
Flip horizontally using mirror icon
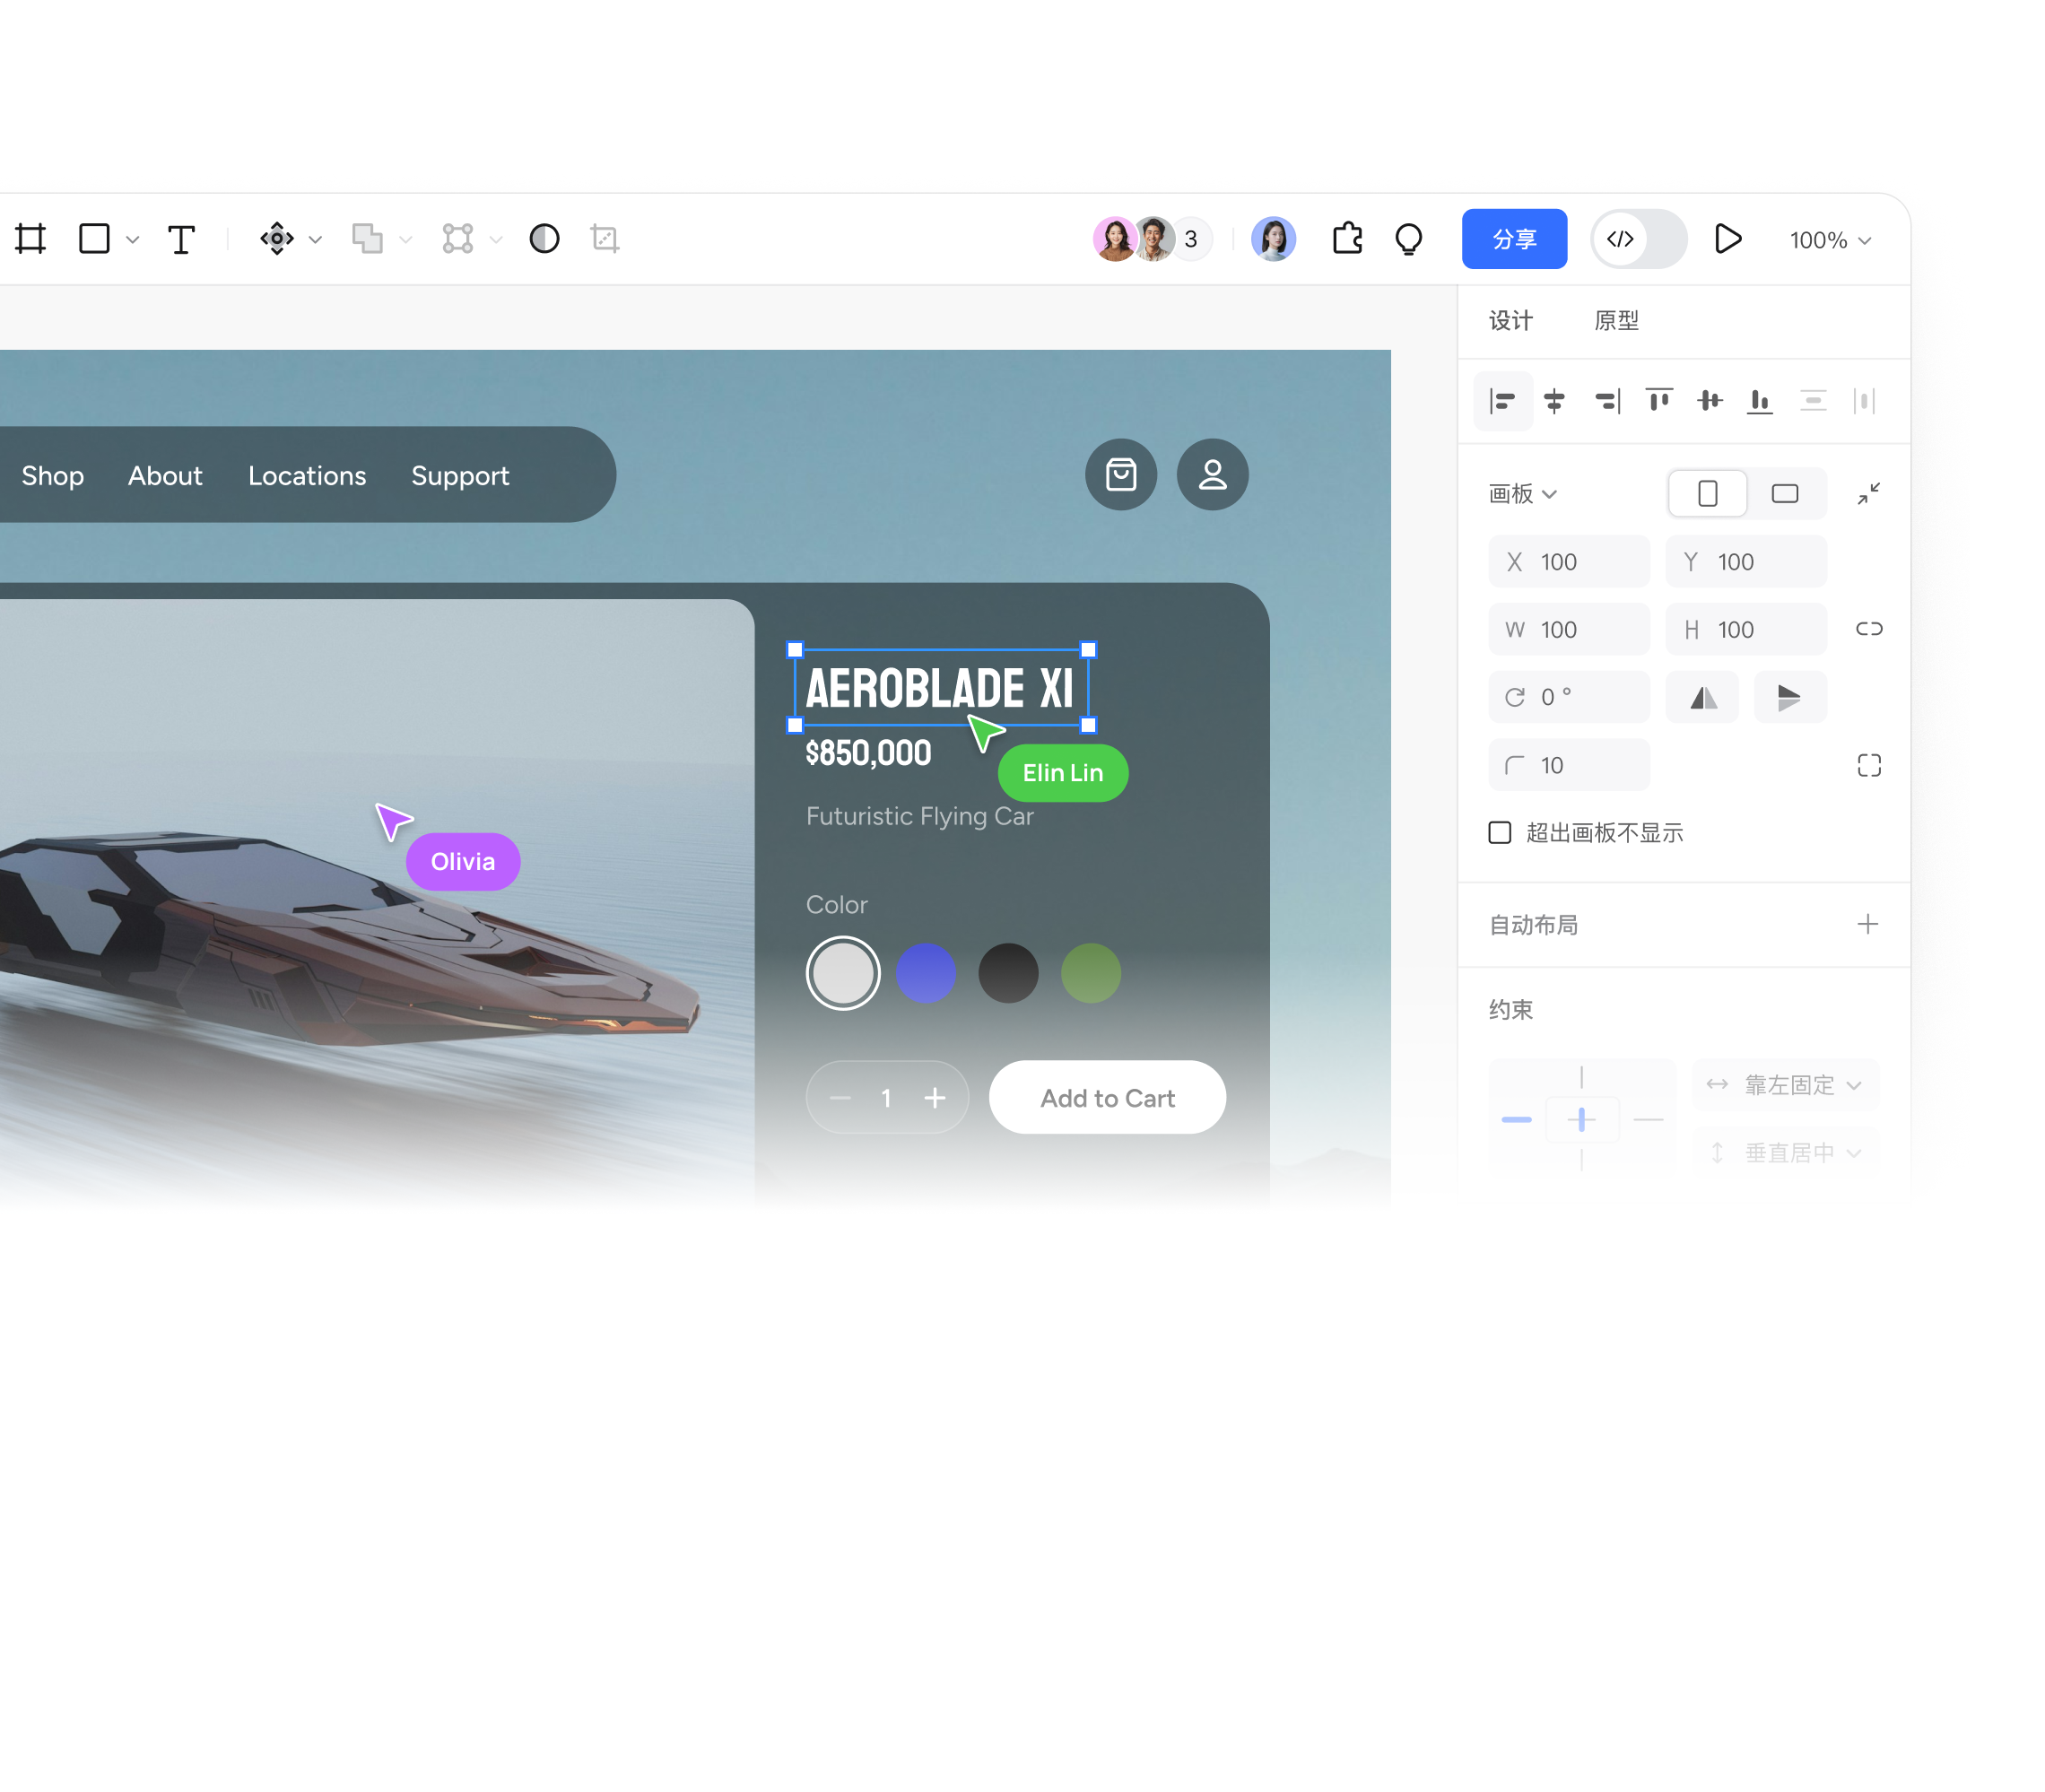click(1702, 697)
